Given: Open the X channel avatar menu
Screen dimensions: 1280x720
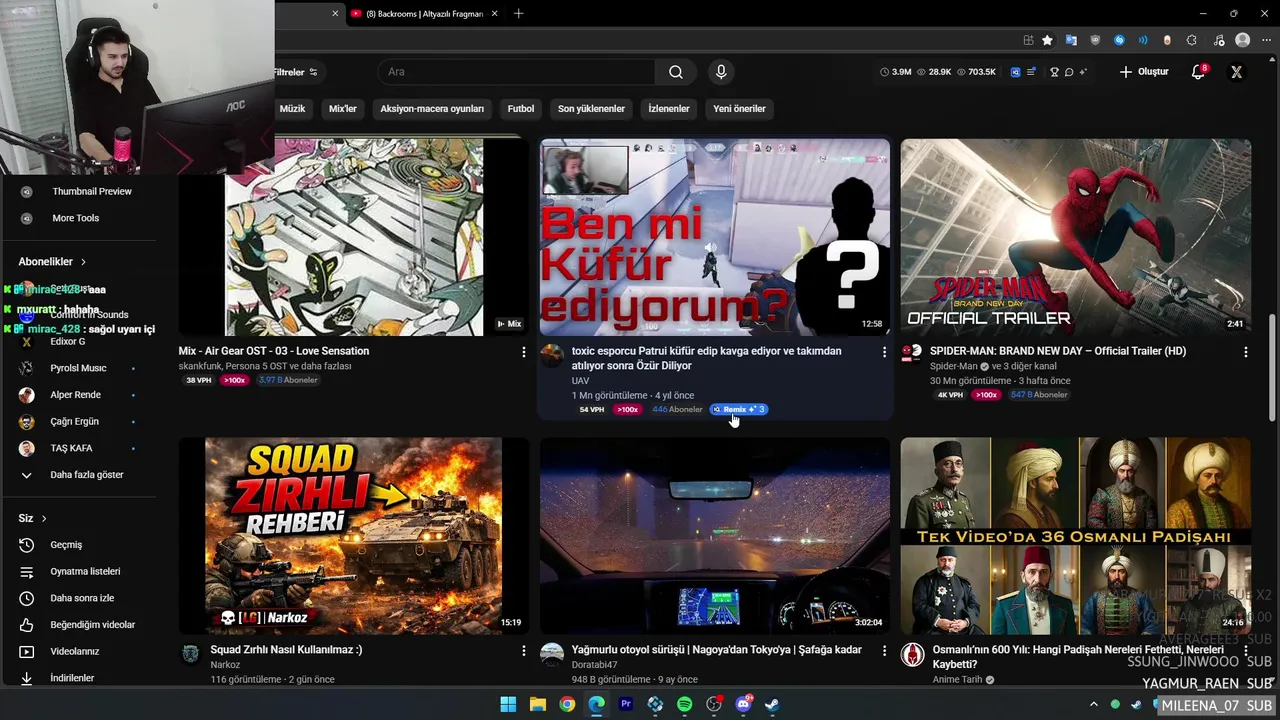Looking at the screenshot, I should [1237, 72].
